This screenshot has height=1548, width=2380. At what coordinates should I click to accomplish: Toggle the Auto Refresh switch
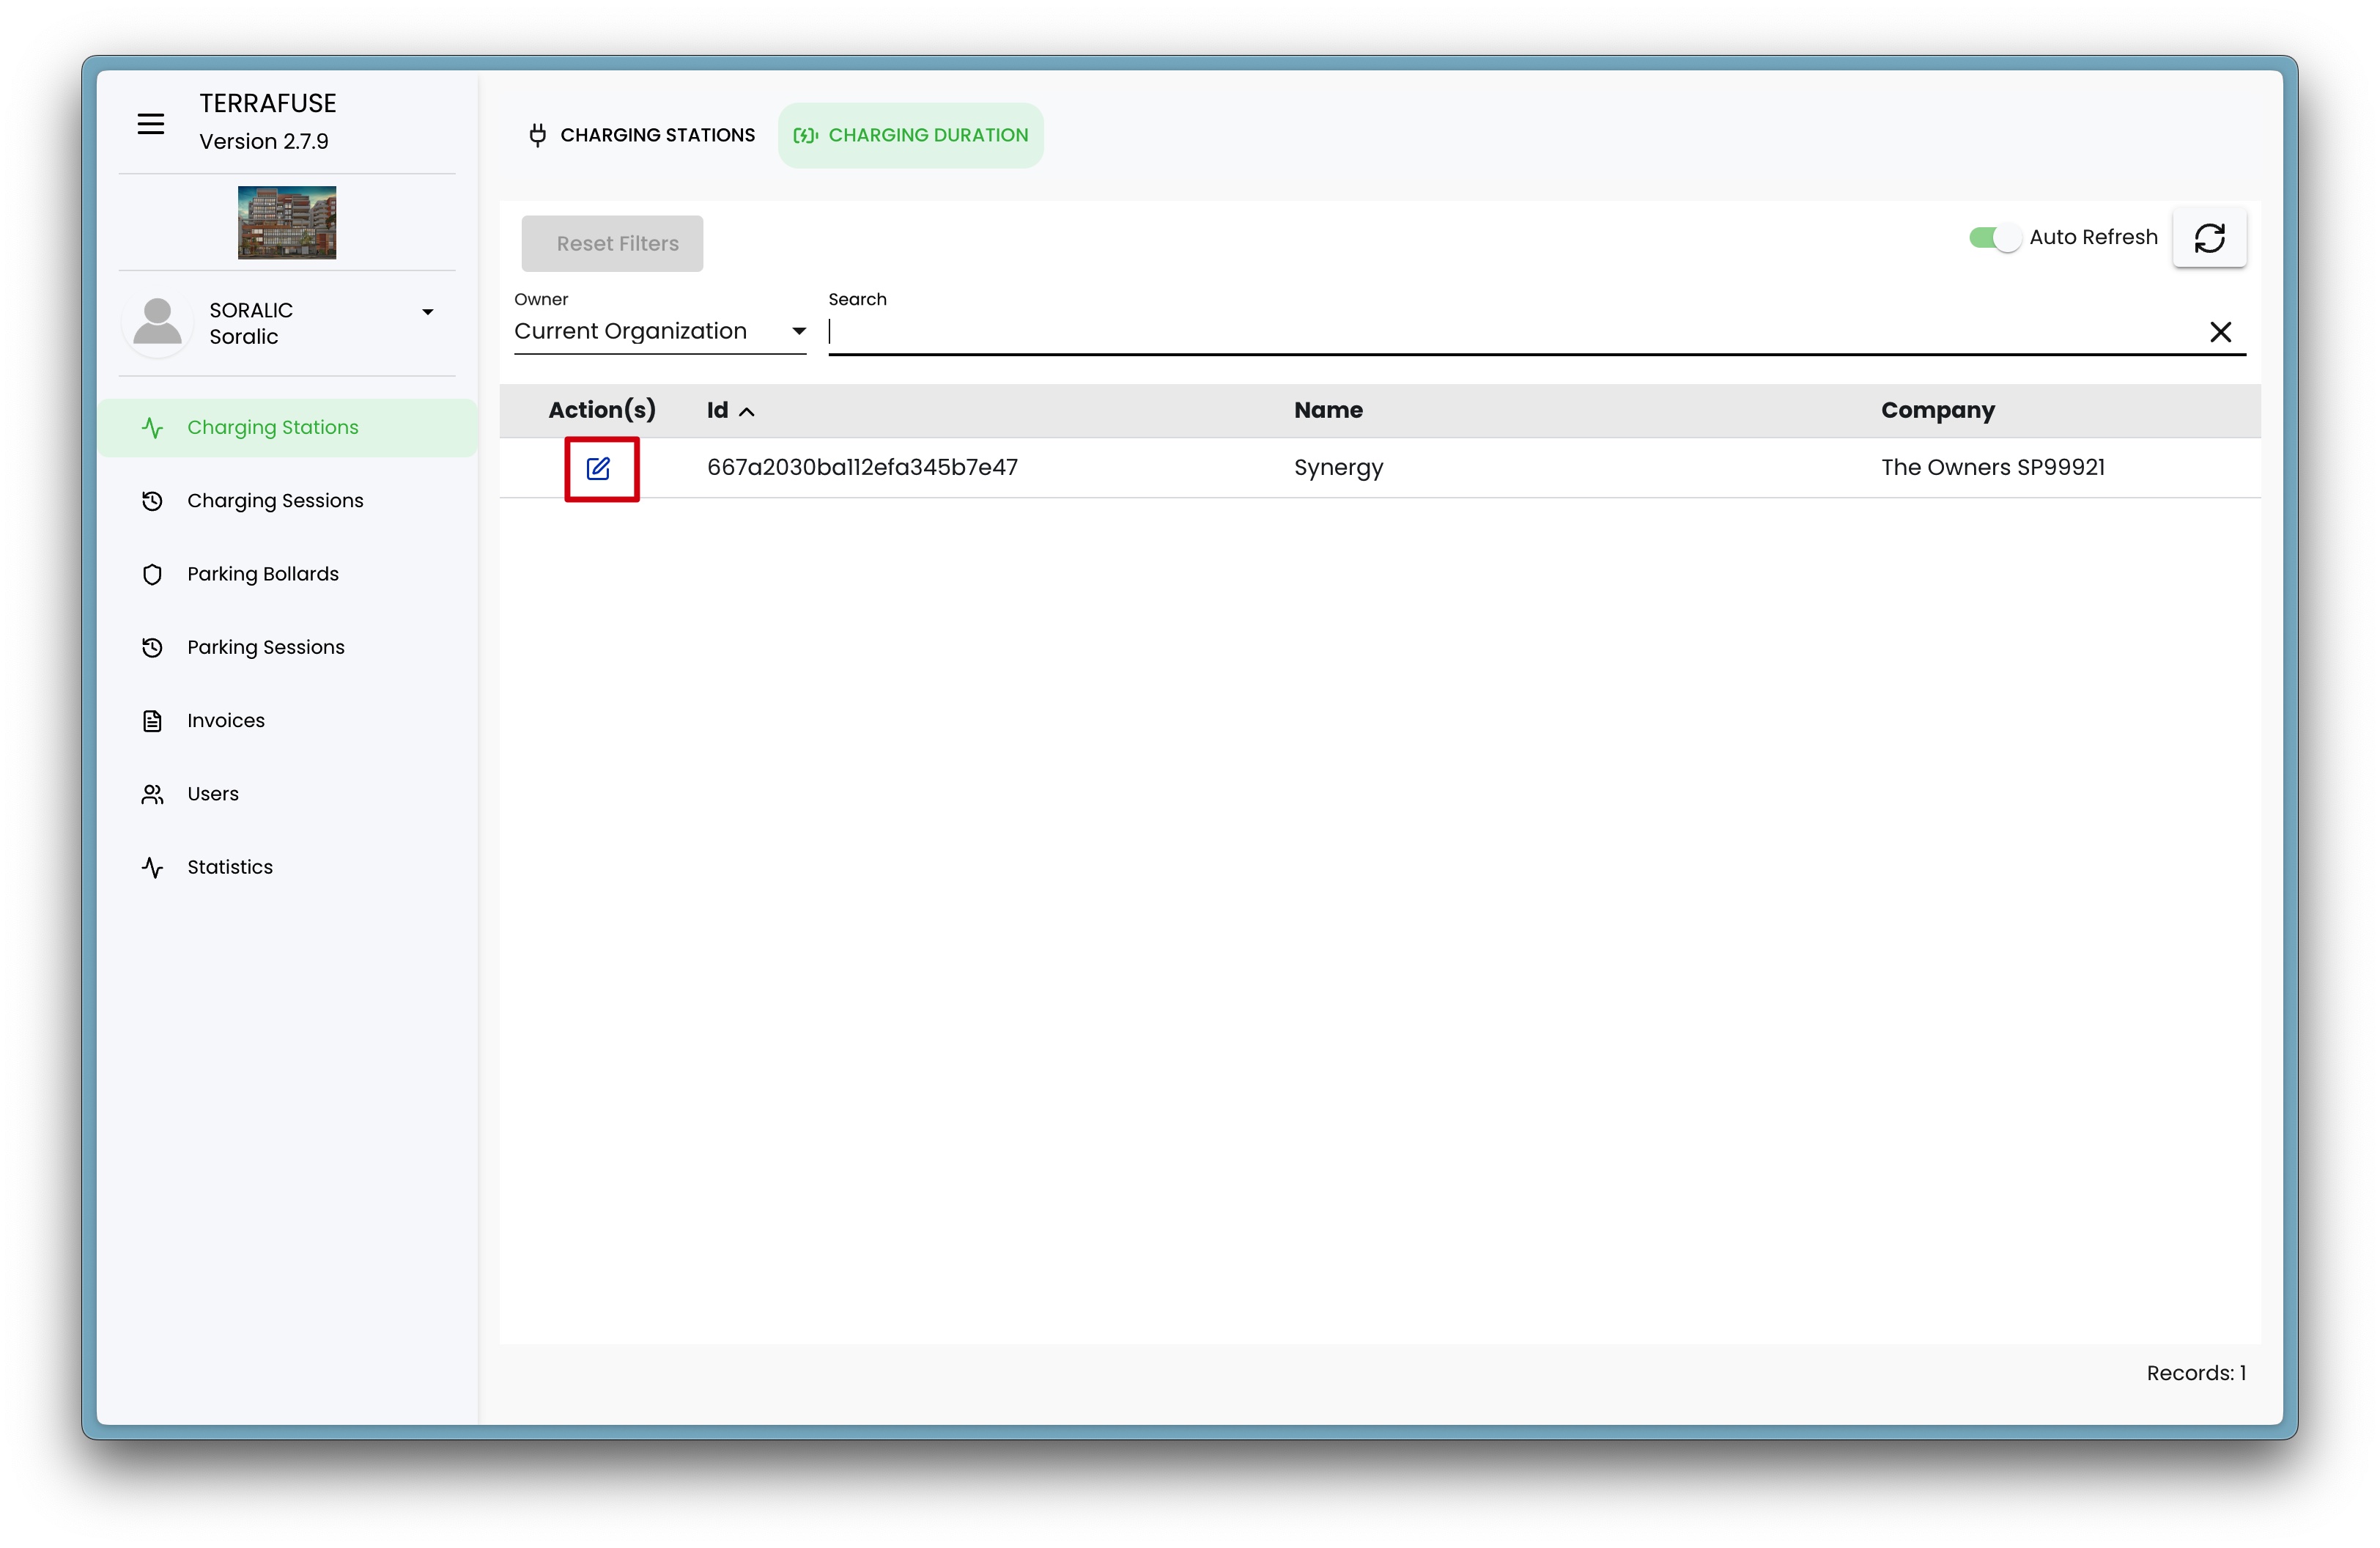[x=1994, y=238]
